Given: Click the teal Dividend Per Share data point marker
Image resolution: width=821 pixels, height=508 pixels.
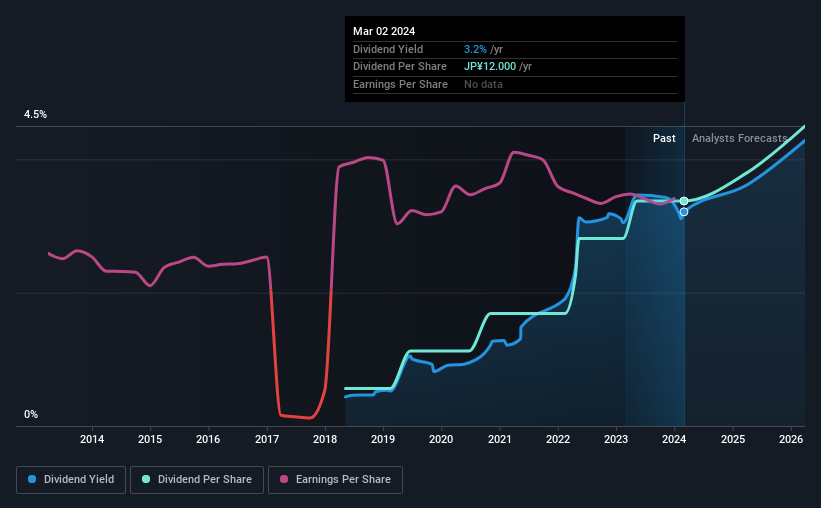Looking at the screenshot, I should coord(684,201).
